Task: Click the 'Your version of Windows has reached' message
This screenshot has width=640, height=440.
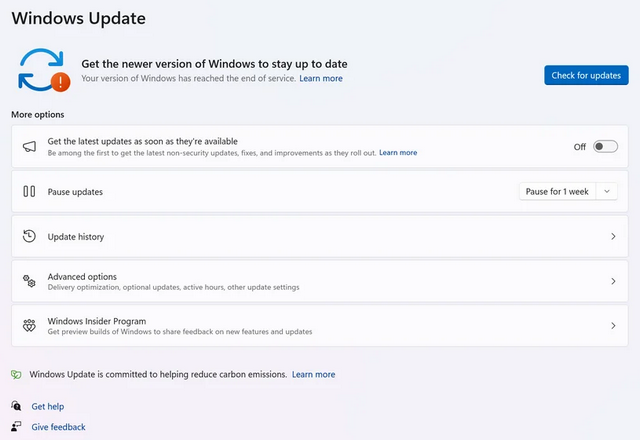Action: (x=189, y=78)
